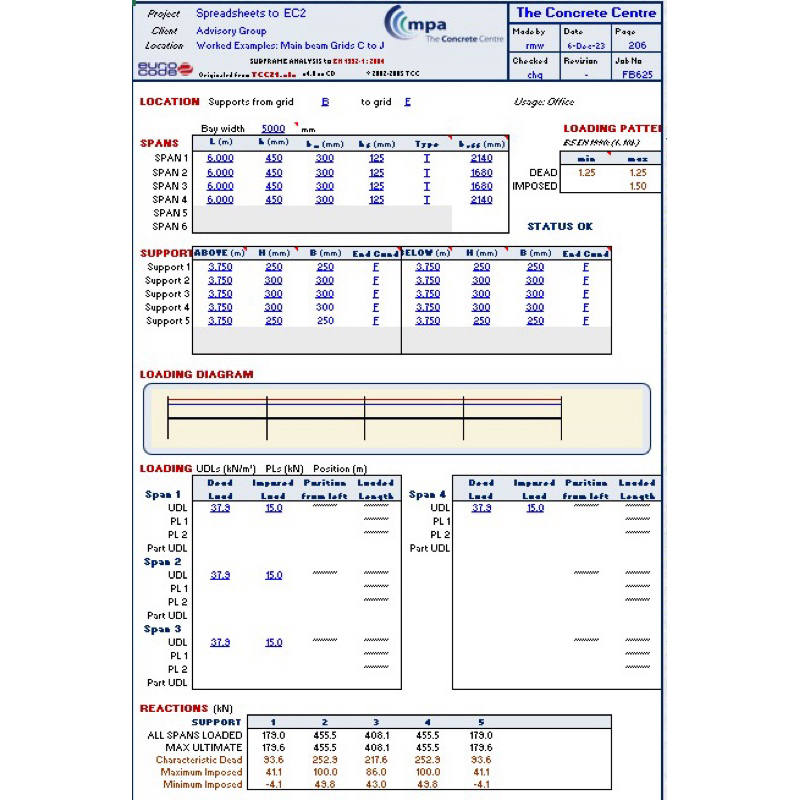
Task: Select Support 4 BELOW height 3.750
Action: (428, 307)
